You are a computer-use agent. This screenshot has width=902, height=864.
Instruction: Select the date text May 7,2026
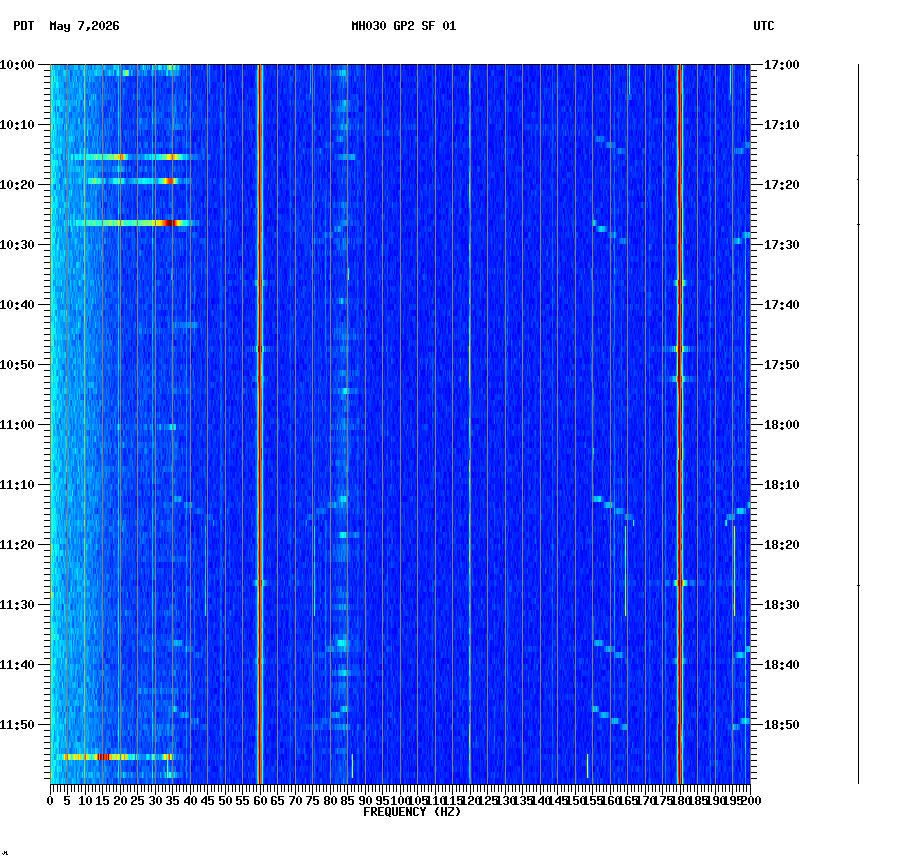pyautogui.click(x=85, y=26)
